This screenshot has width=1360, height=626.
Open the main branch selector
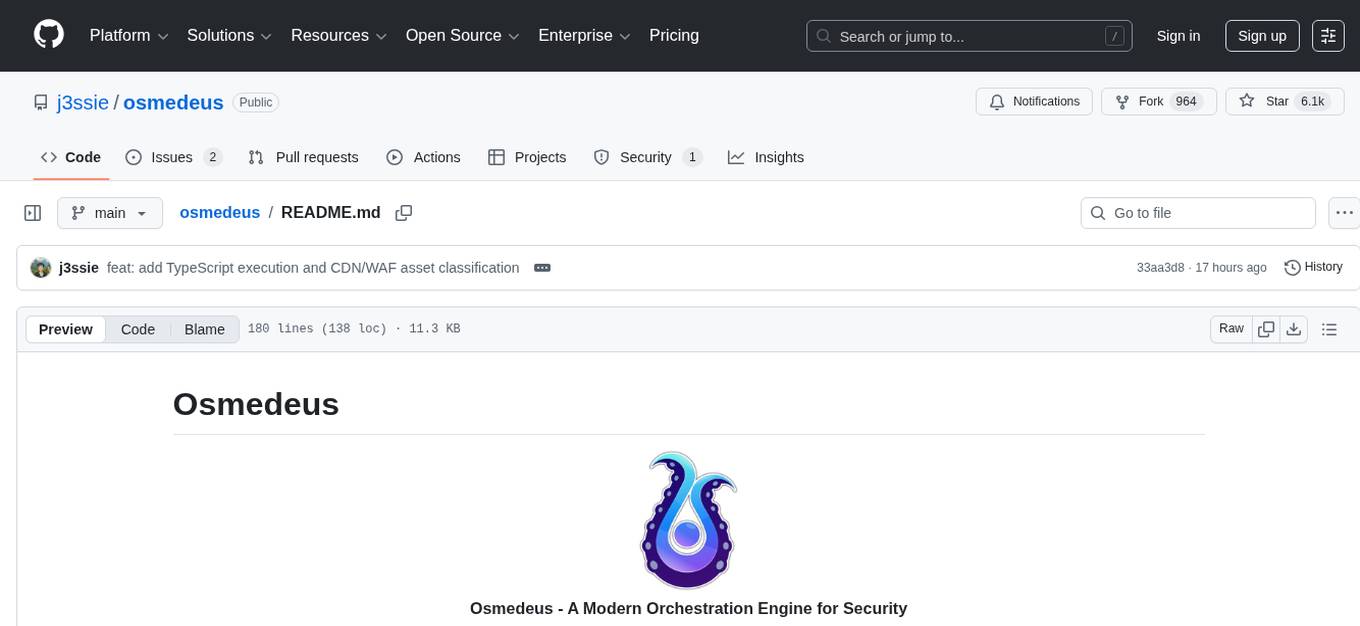pyautogui.click(x=109, y=212)
